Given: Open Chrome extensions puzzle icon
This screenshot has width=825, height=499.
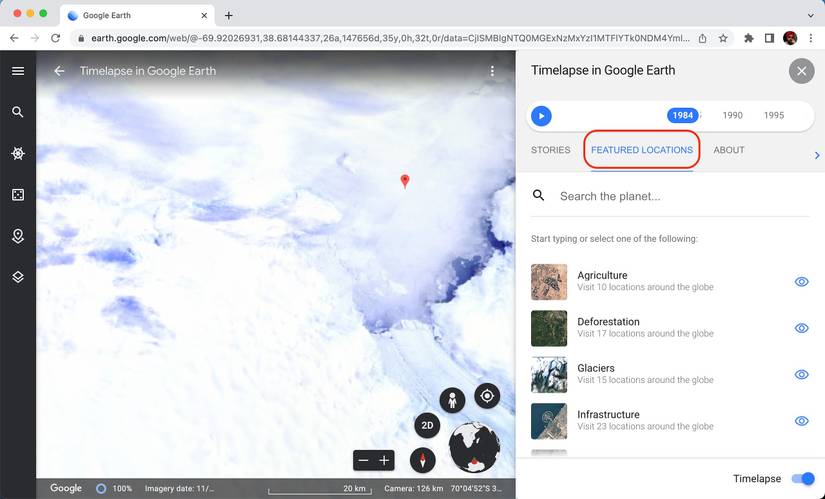Looking at the screenshot, I should click(749, 38).
